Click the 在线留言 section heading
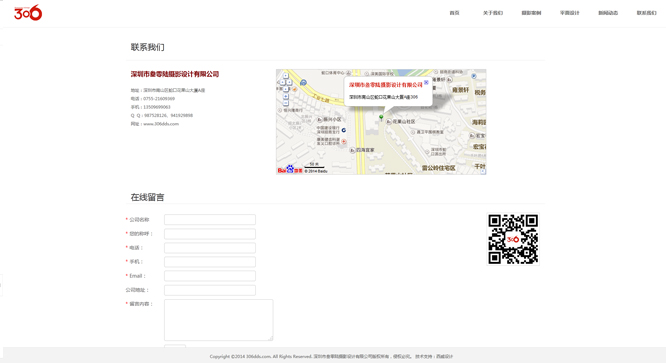The width and height of the screenshot is (666, 363). point(147,197)
